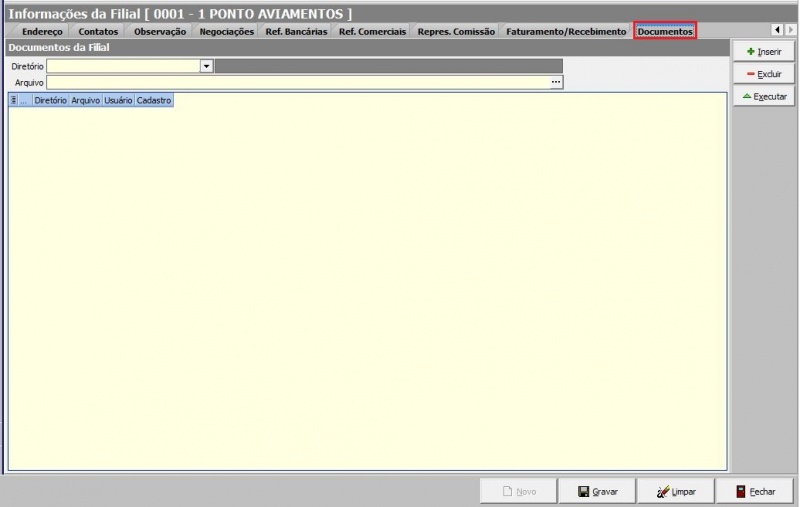This screenshot has height=507, width=800.
Task: Click the Fechar close button
Action: (x=755, y=492)
